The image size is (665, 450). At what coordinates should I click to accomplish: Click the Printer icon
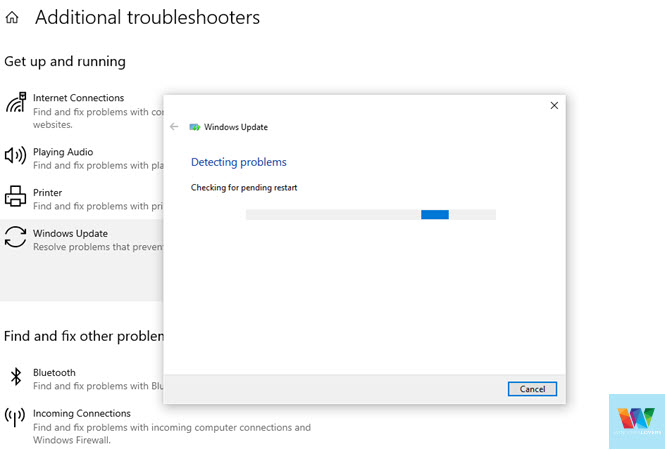coord(15,196)
